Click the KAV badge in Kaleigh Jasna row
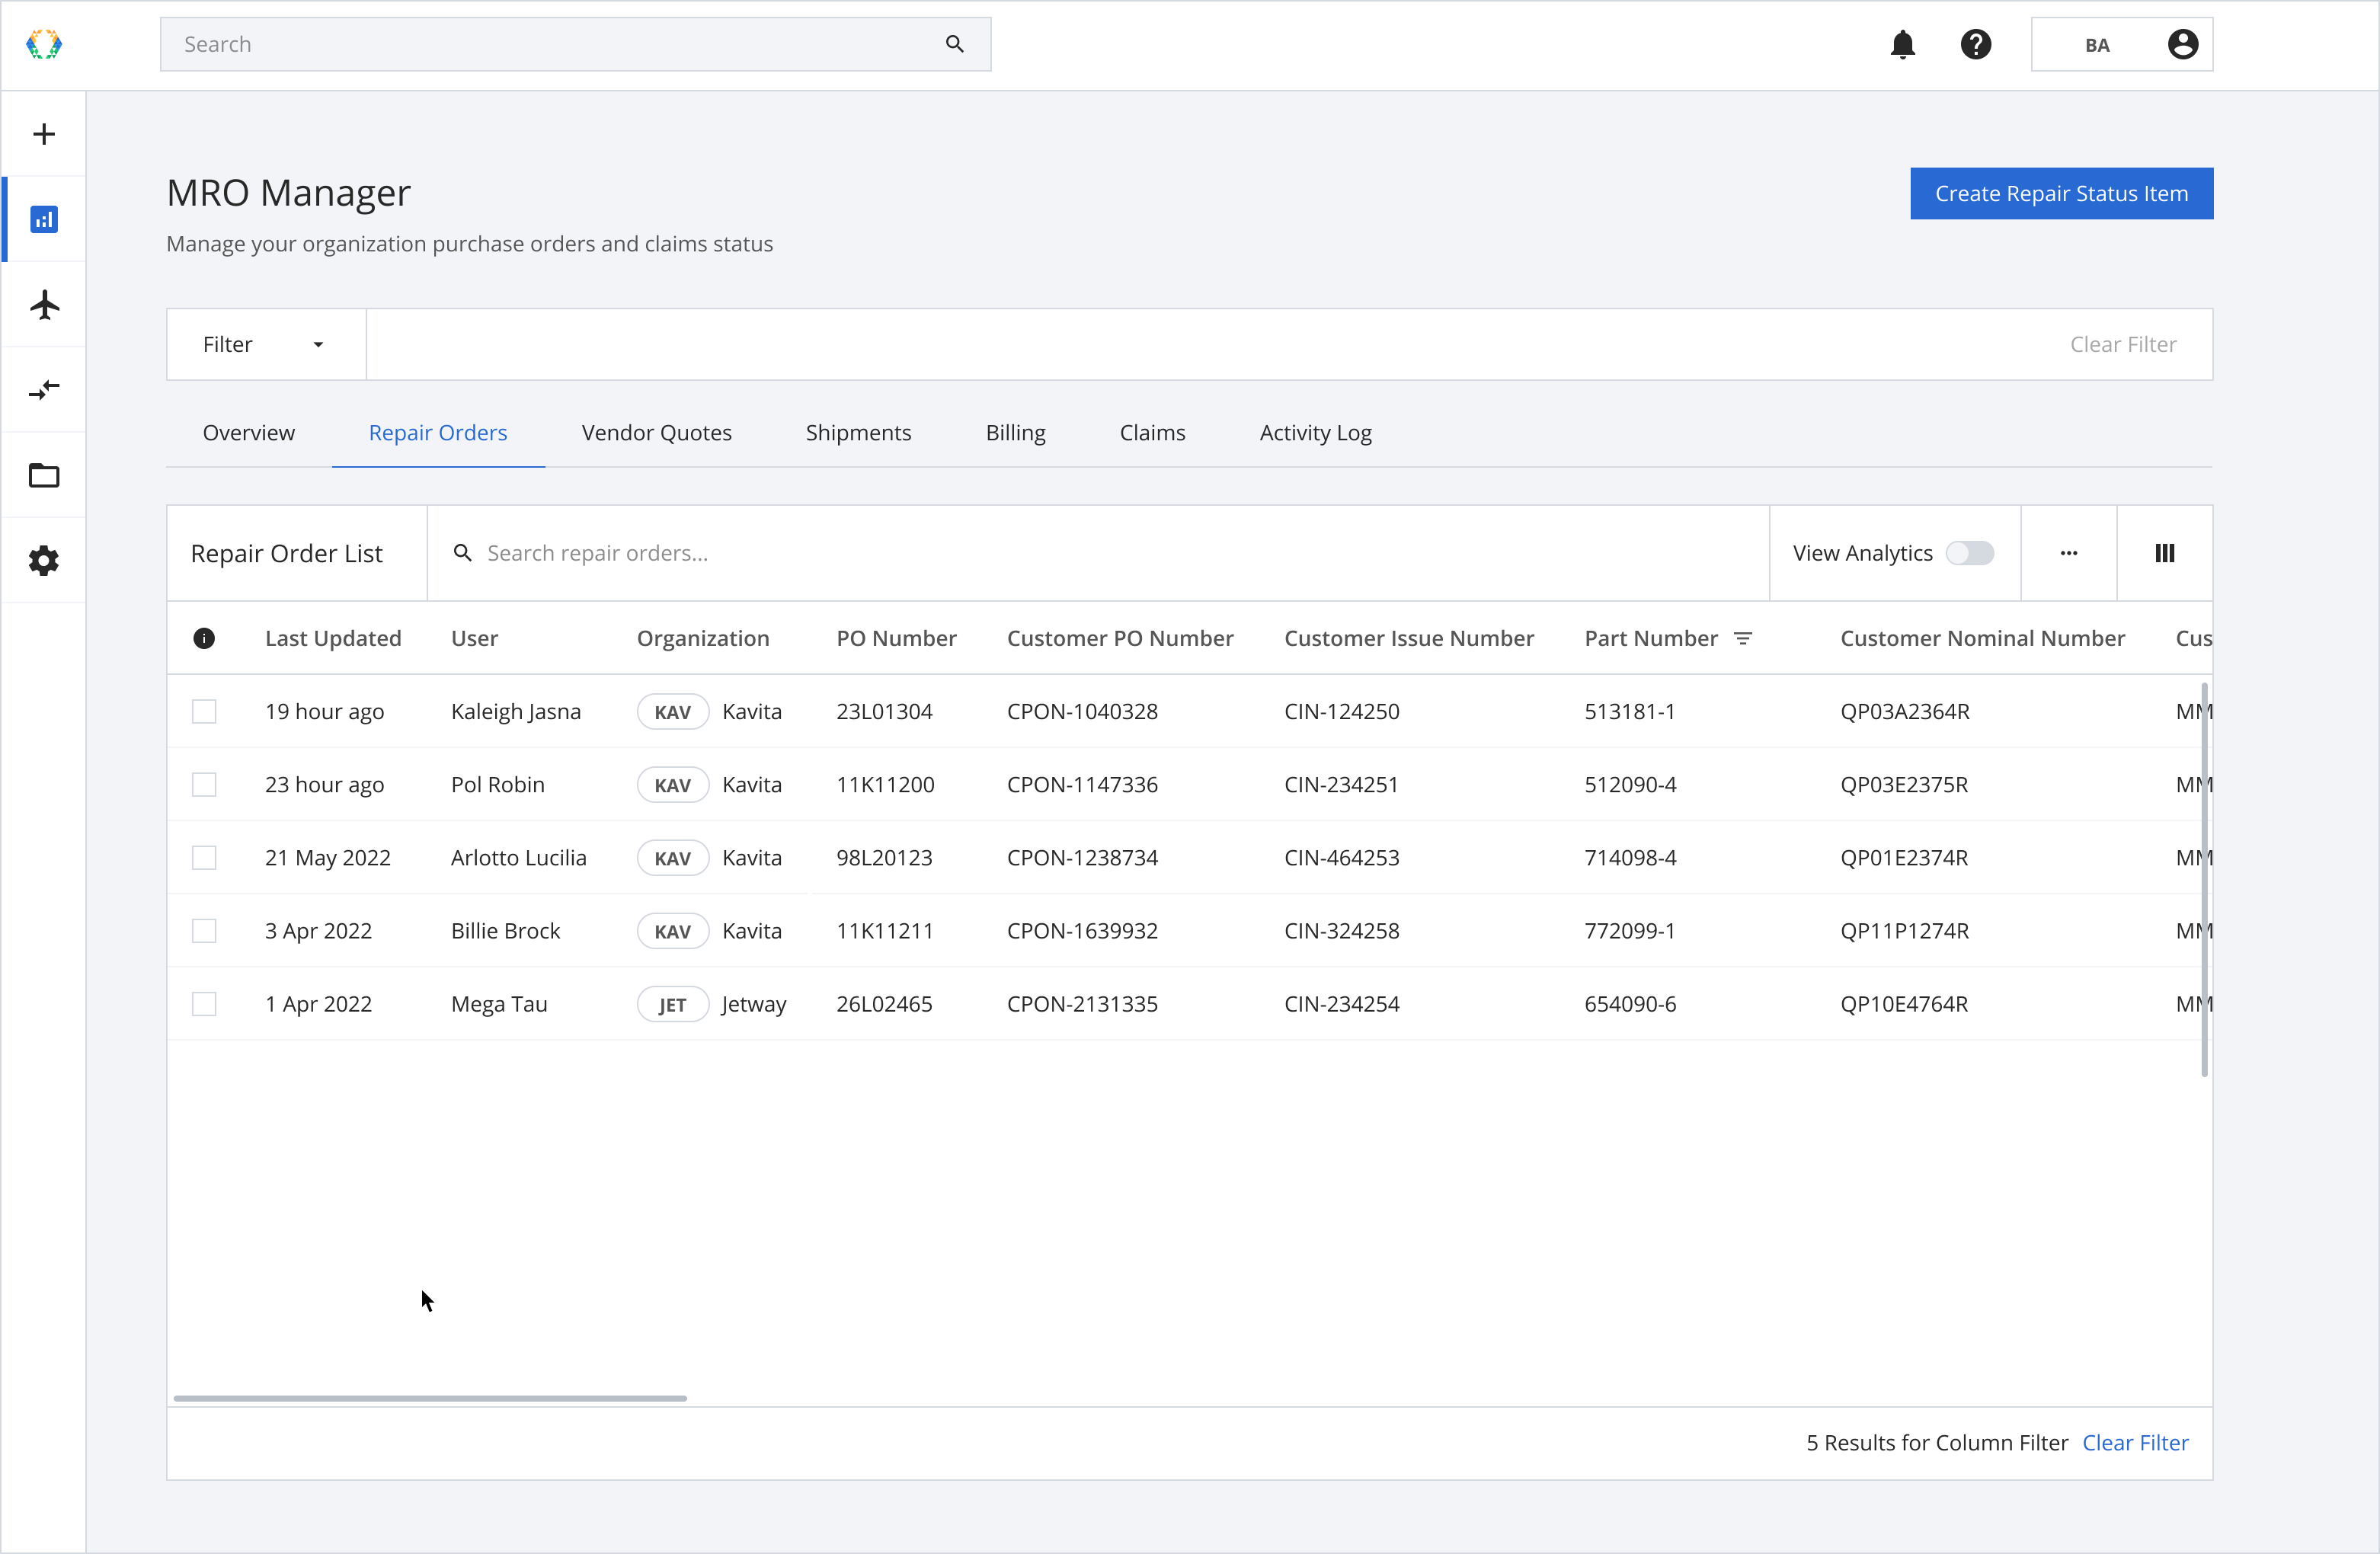The image size is (2380, 1554). pyautogui.click(x=672, y=711)
